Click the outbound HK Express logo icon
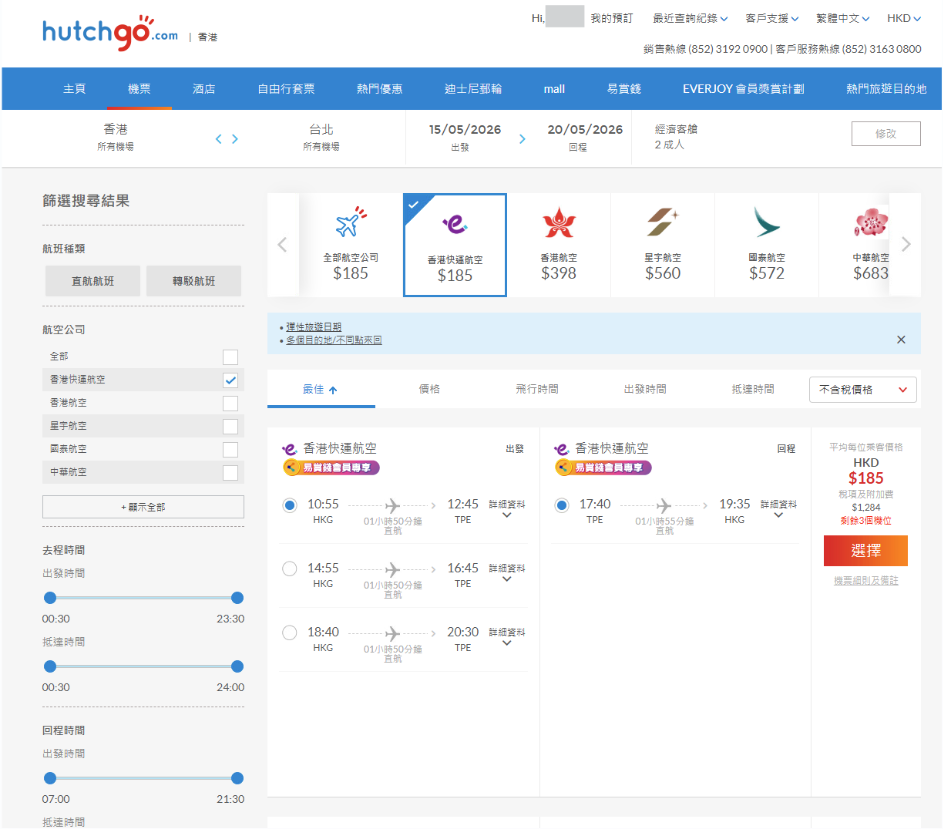The height and width of the screenshot is (829, 943). [290, 449]
